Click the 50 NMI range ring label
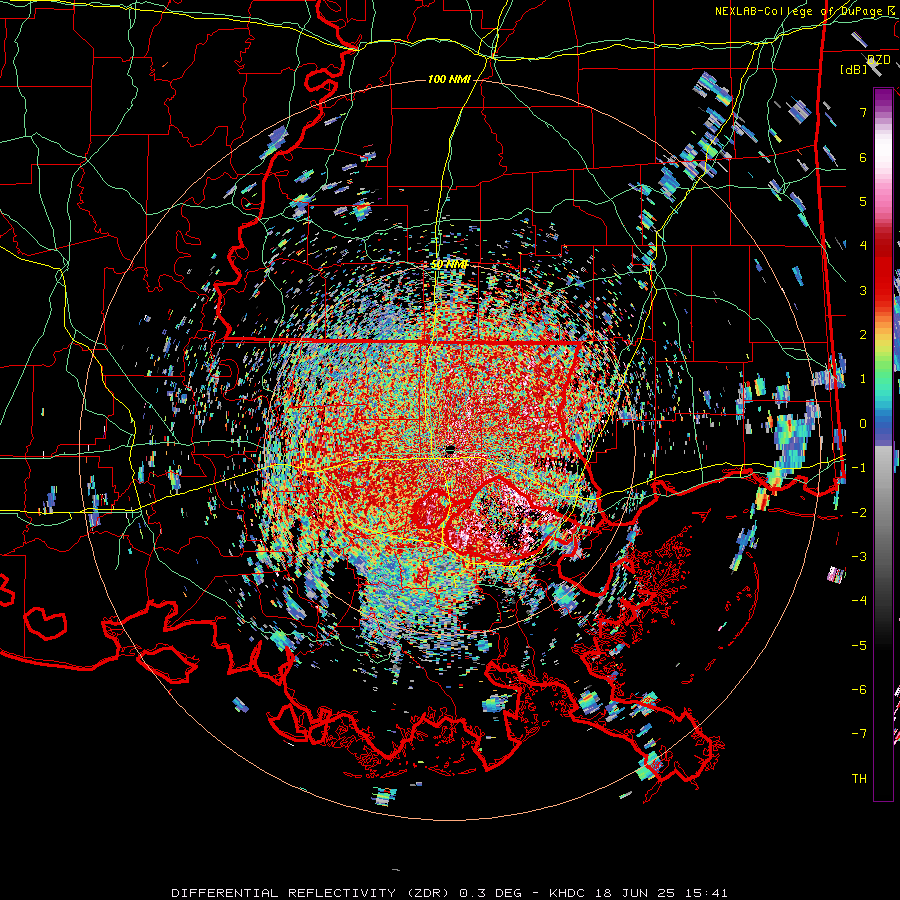The image size is (900, 900). [x=449, y=265]
